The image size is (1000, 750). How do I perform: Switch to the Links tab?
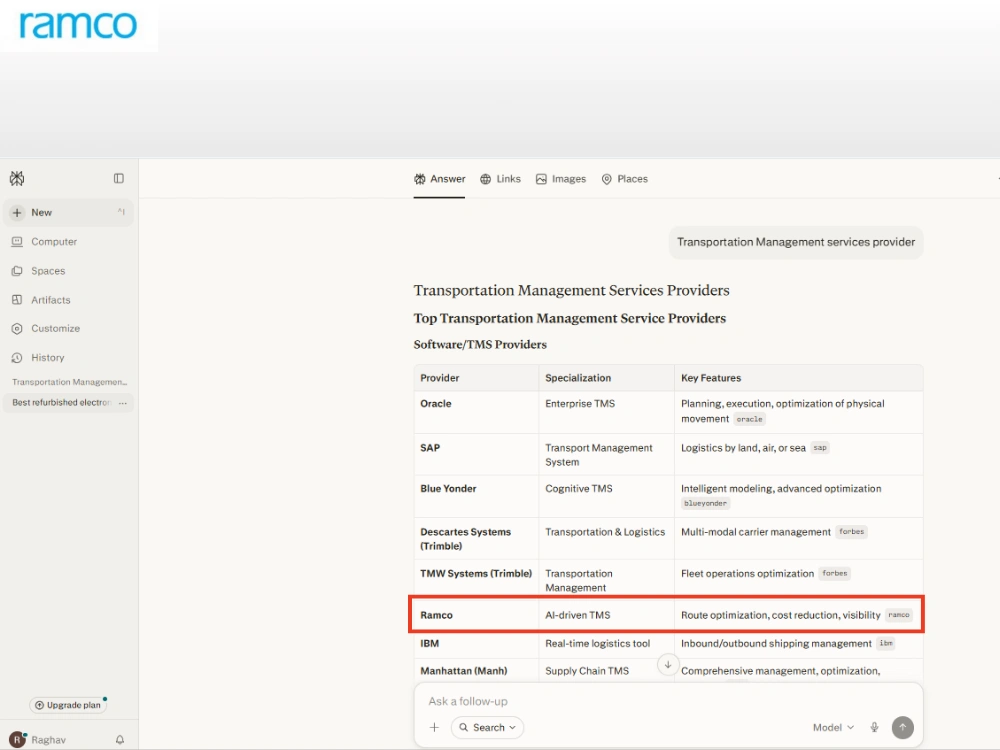pos(501,179)
